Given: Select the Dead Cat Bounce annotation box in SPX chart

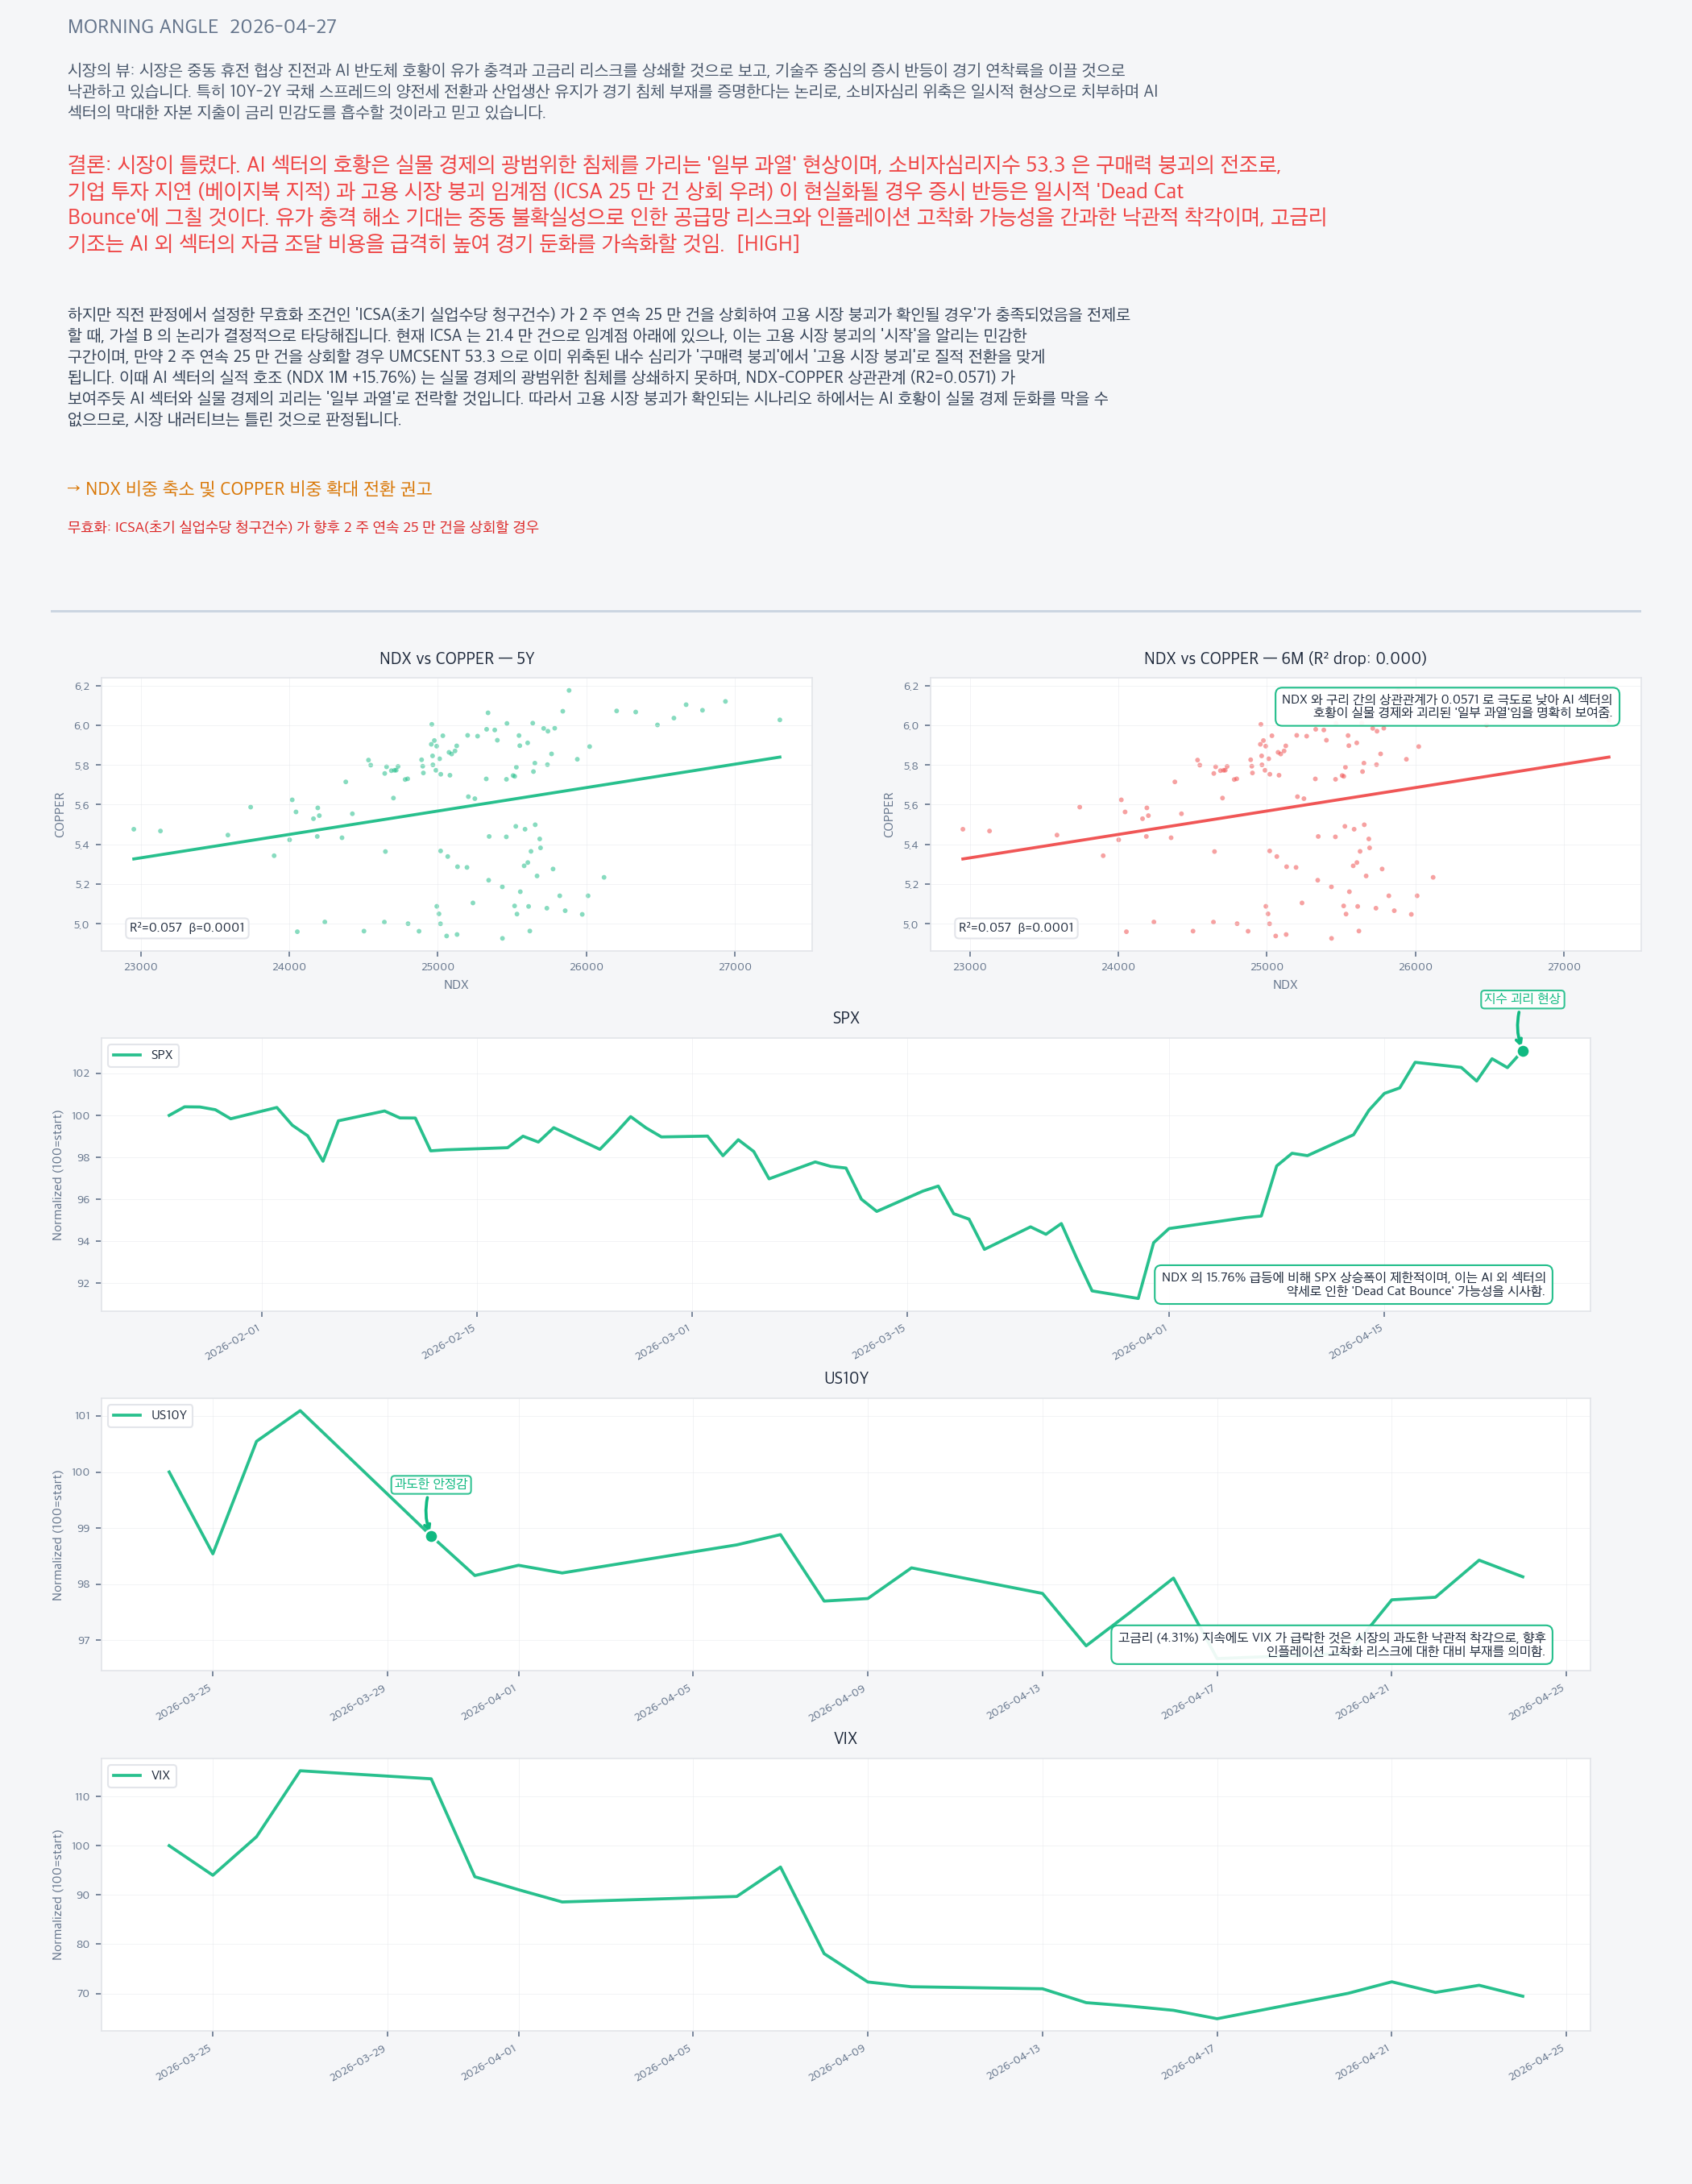Looking at the screenshot, I should [1353, 1284].
